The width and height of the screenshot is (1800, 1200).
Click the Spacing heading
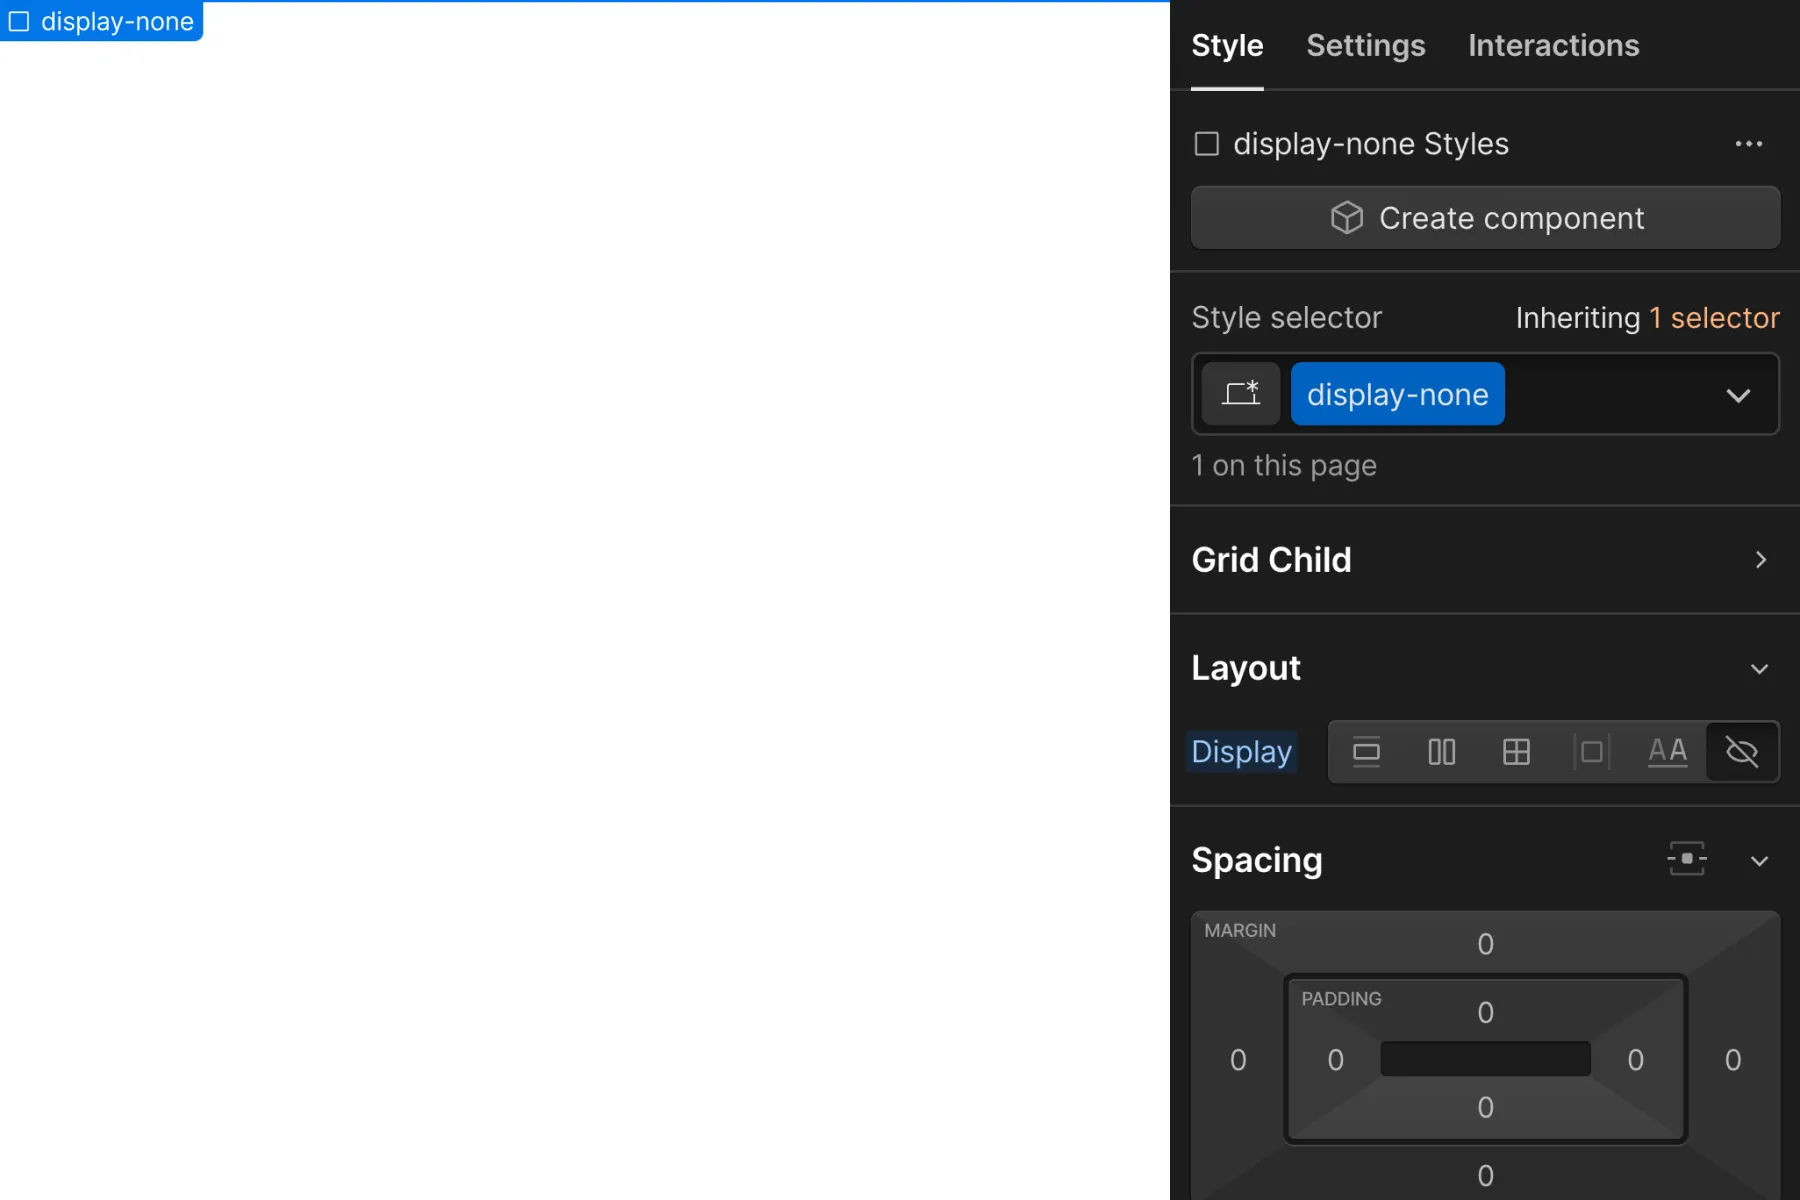click(x=1257, y=861)
